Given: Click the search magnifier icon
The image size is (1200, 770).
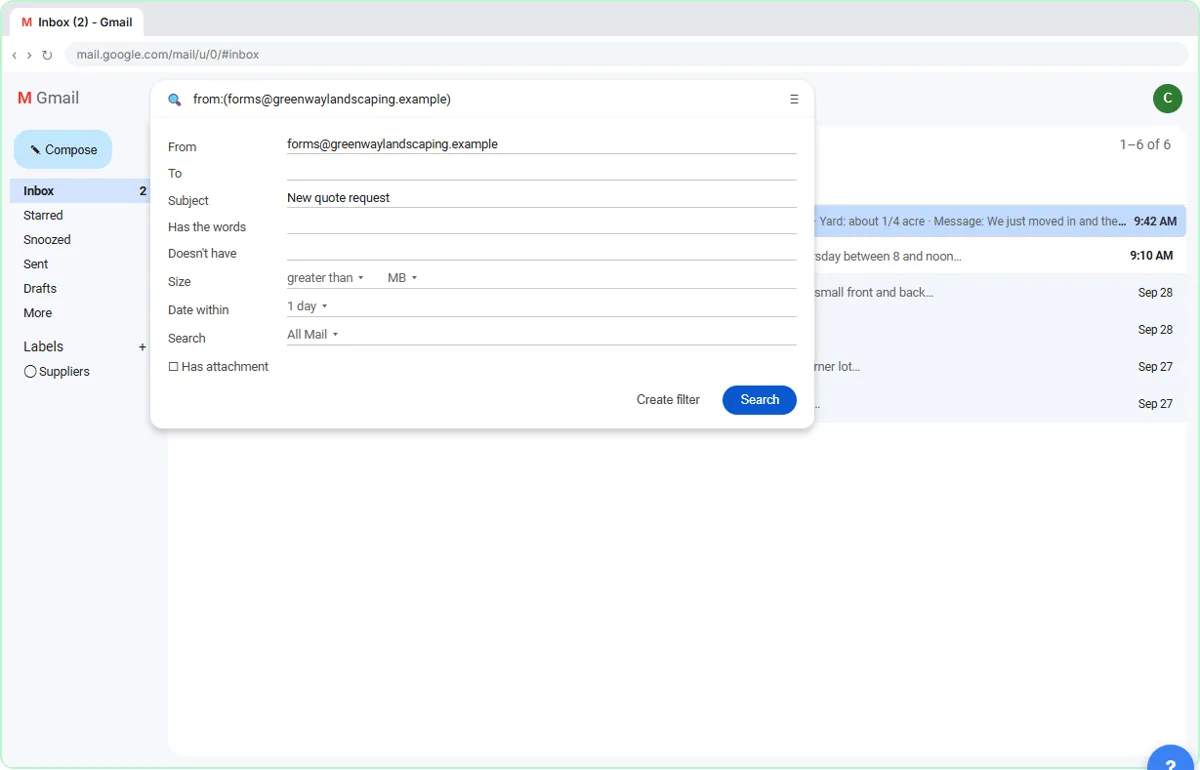Looking at the screenshot, I should pyautogui.click(x=174, y=100).
